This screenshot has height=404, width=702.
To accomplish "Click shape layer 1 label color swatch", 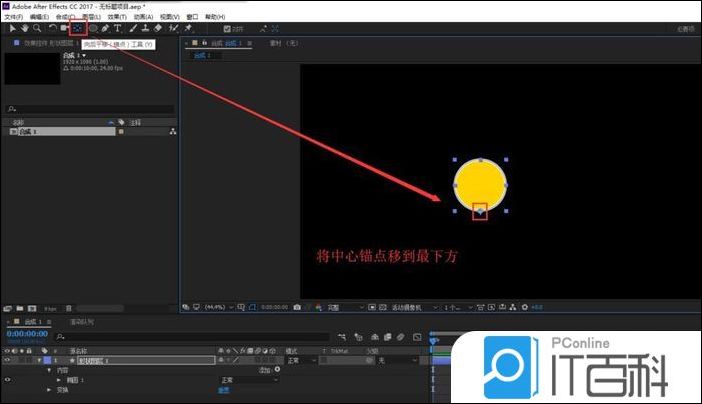I will coord(47,360).
